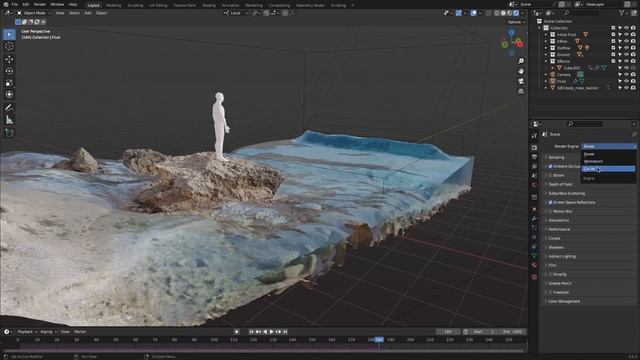
Task: Enable the Simplify checkbox
Action: [550, 274]
